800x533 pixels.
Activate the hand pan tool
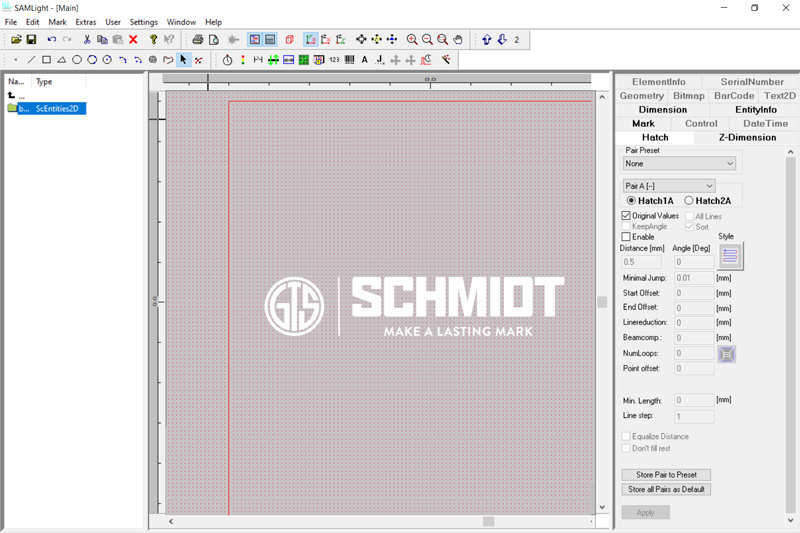(x=458, y=39)
